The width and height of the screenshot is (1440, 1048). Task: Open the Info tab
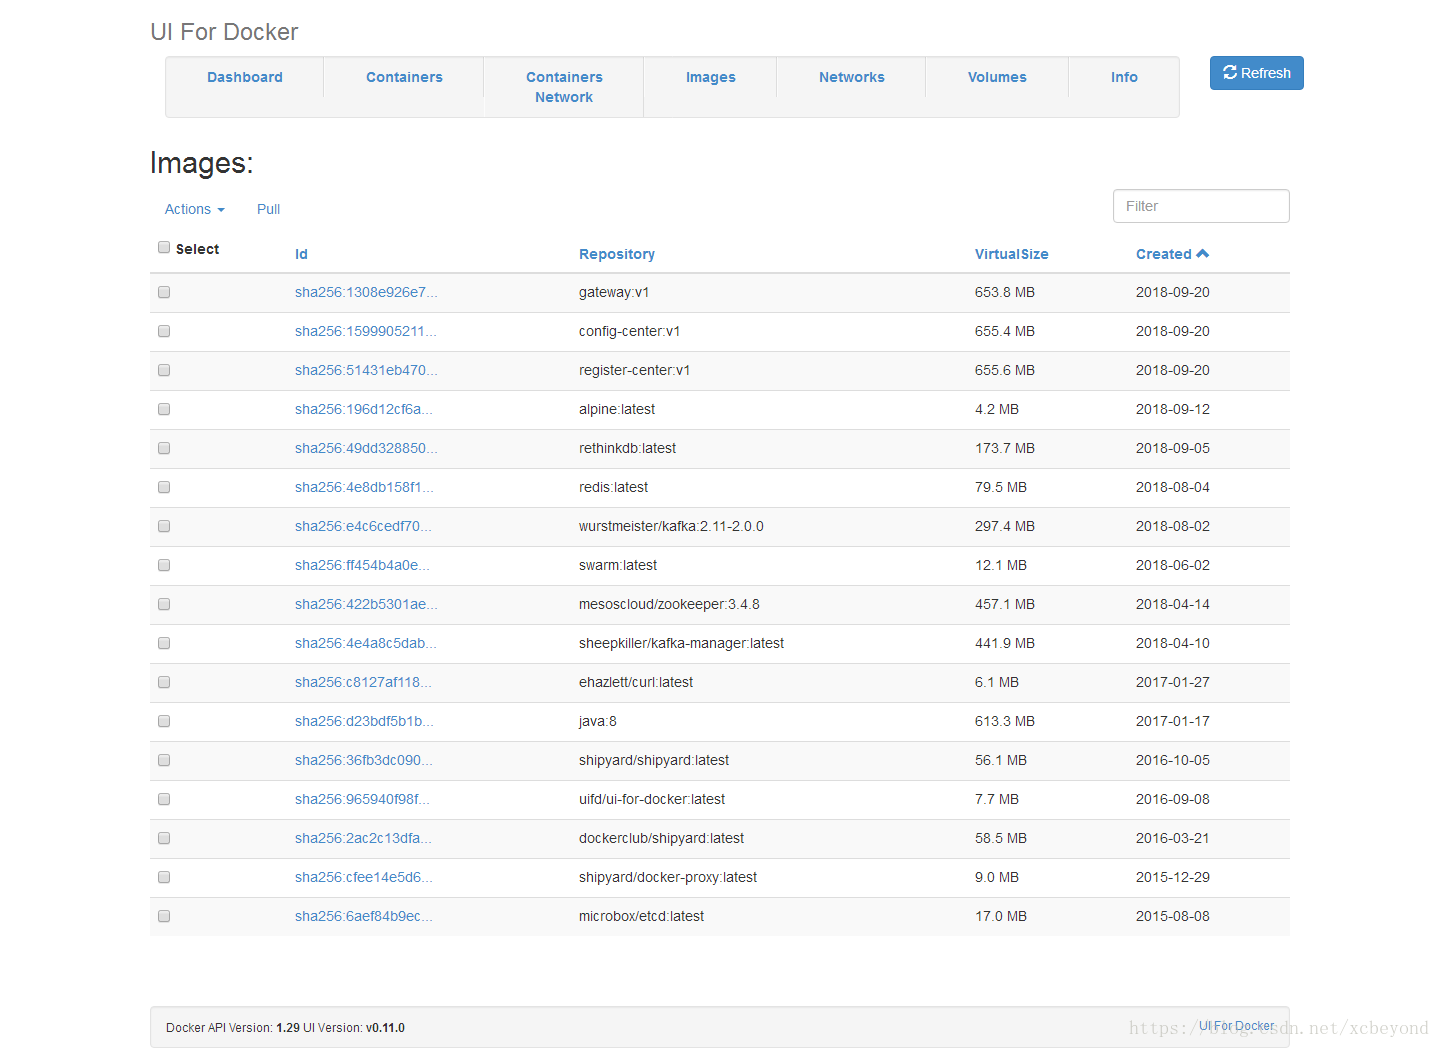pos(1124,77)
